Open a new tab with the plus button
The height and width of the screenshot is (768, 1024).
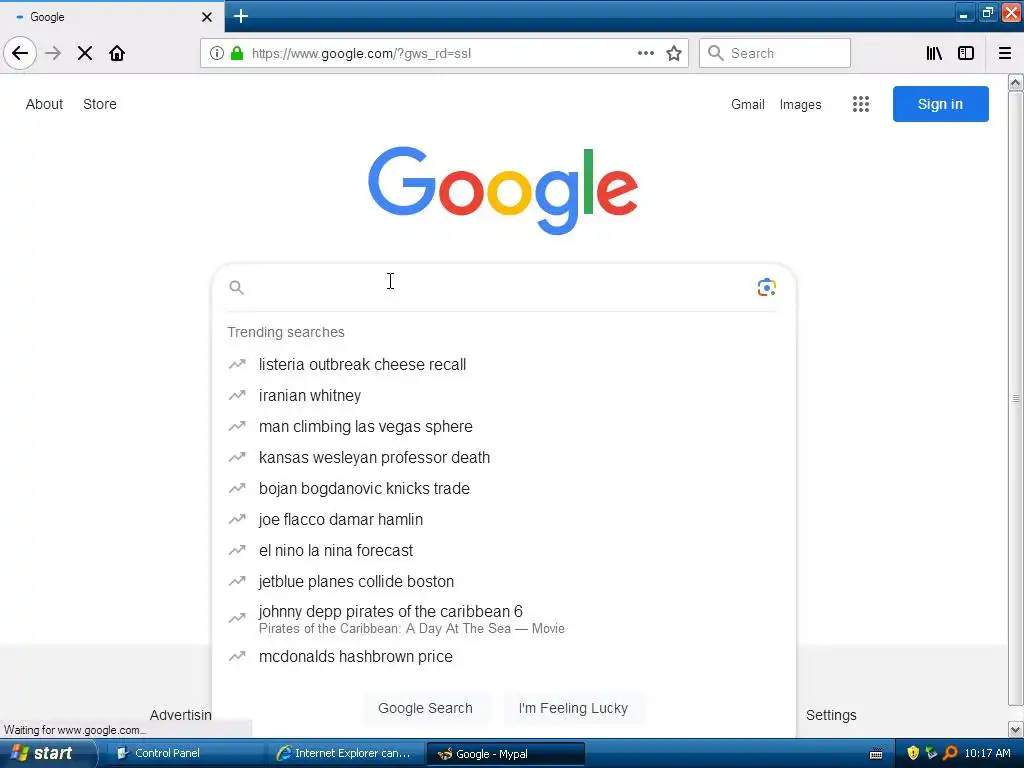point(240,16)
